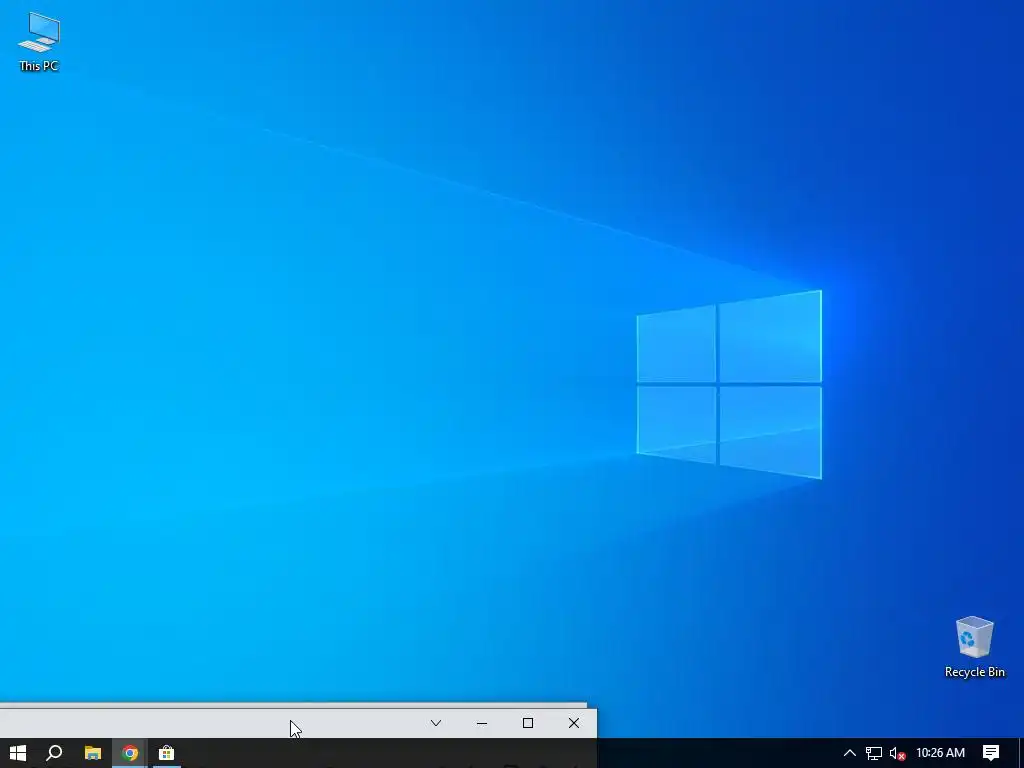Screen dimensions: 1024x768
Task: Click the chevron dropdown in the Chrome title bar
Action: click(436, 723)
